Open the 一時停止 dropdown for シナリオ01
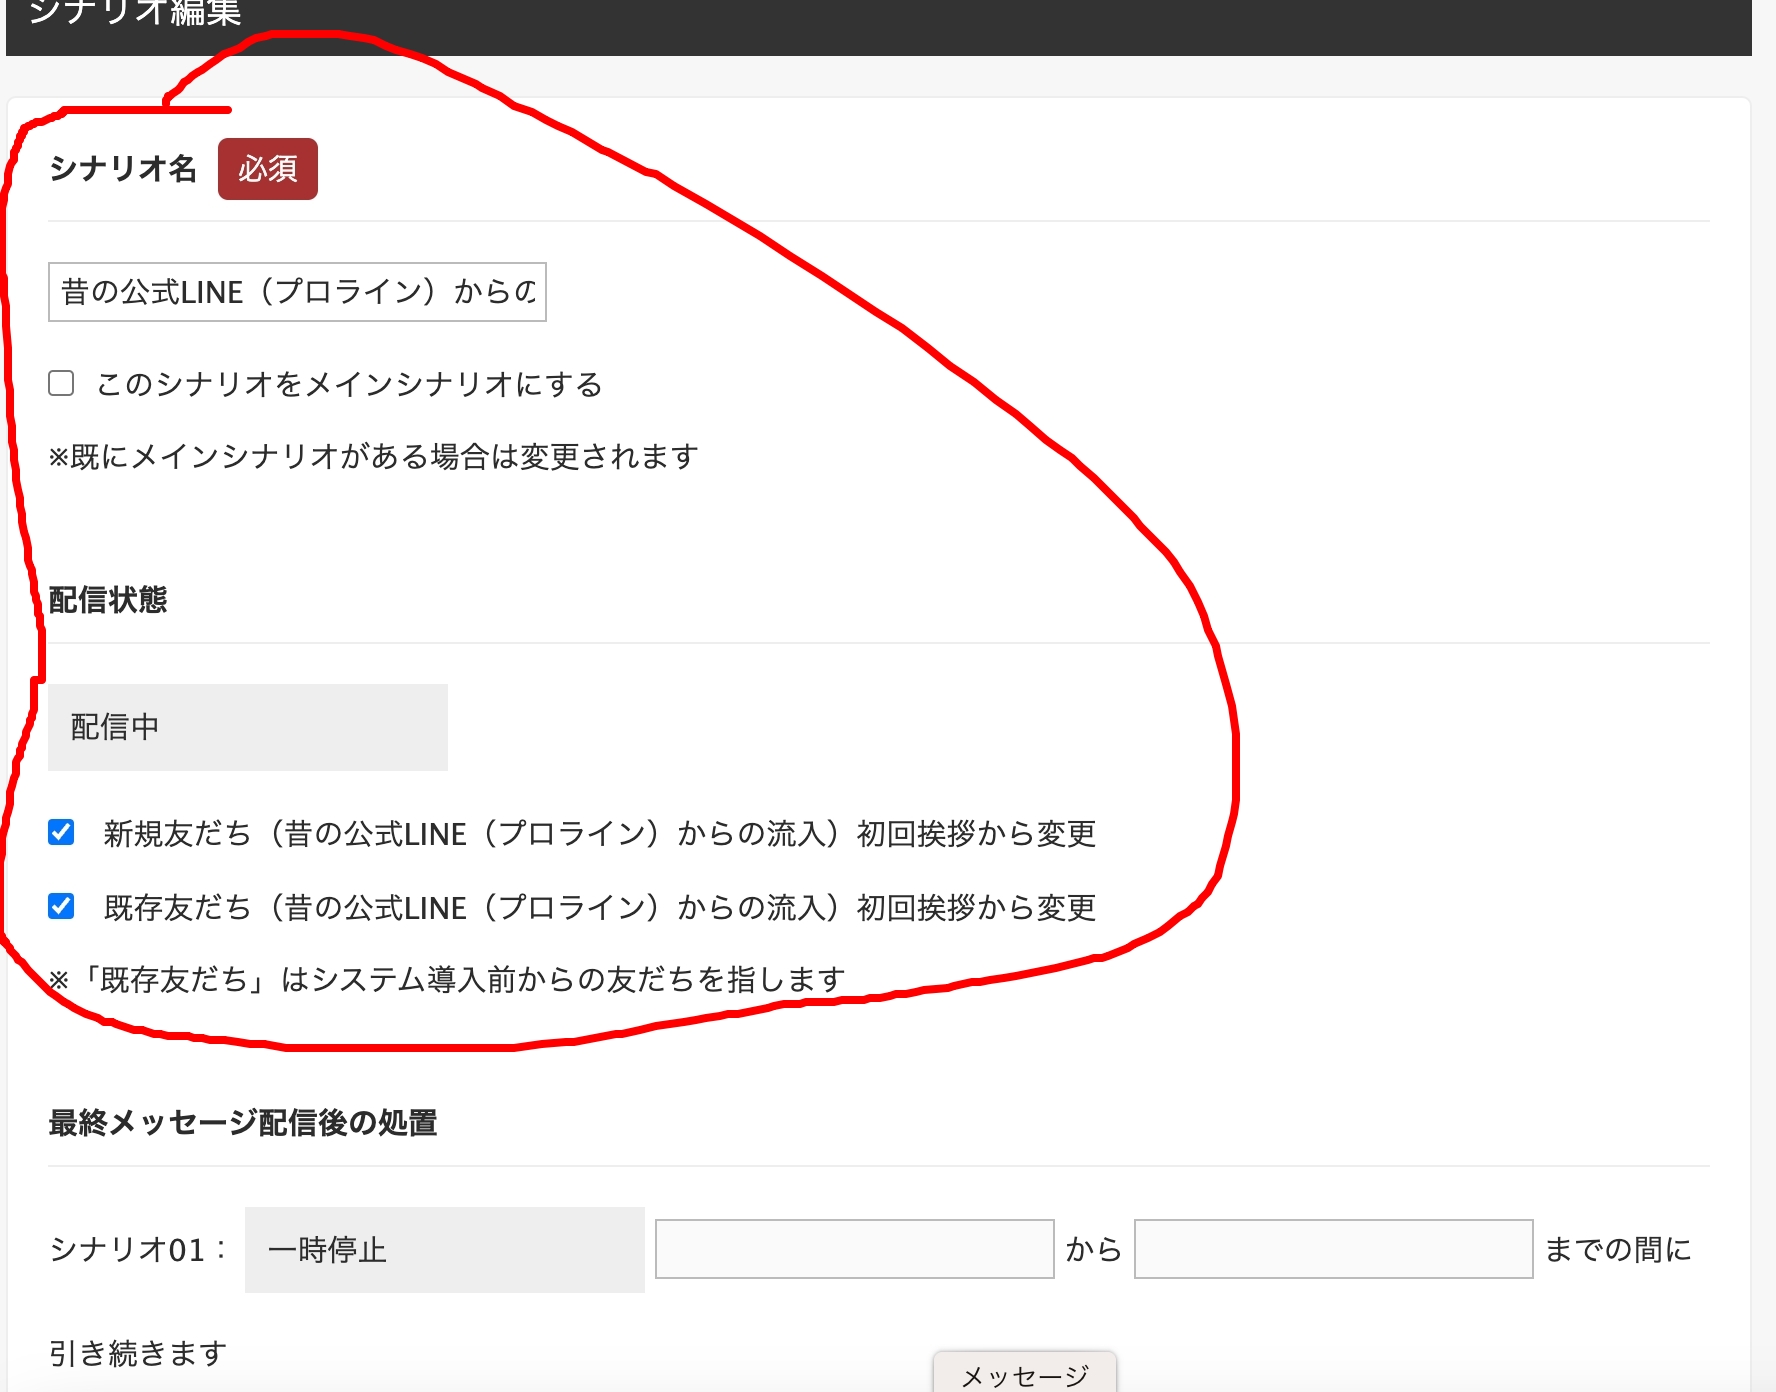Screen dimensions: 1776x1392 [x=445, y=1250]
